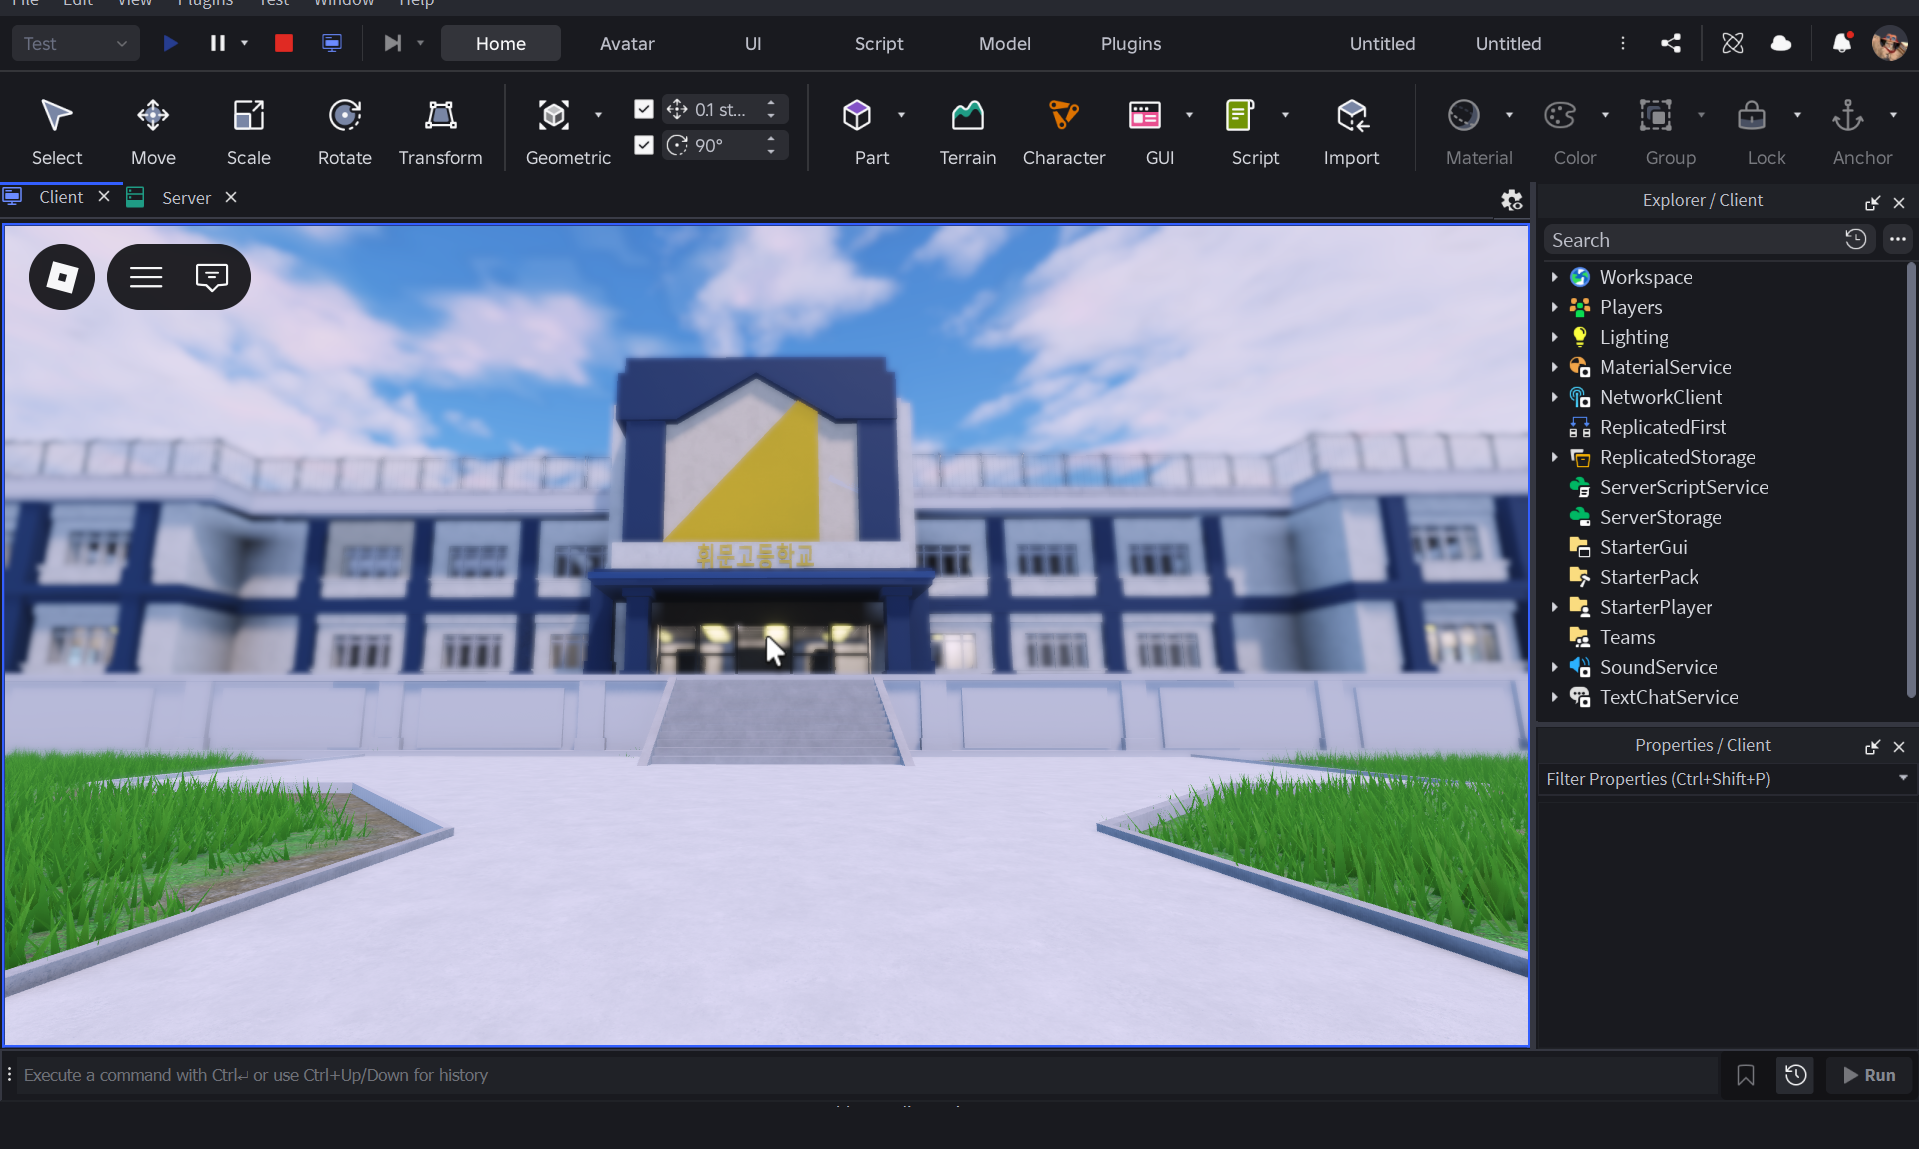The image size is (1919, 1149).
Task: Click the Run command button
Action: pyautogui.click(x=1869, y=1075)
